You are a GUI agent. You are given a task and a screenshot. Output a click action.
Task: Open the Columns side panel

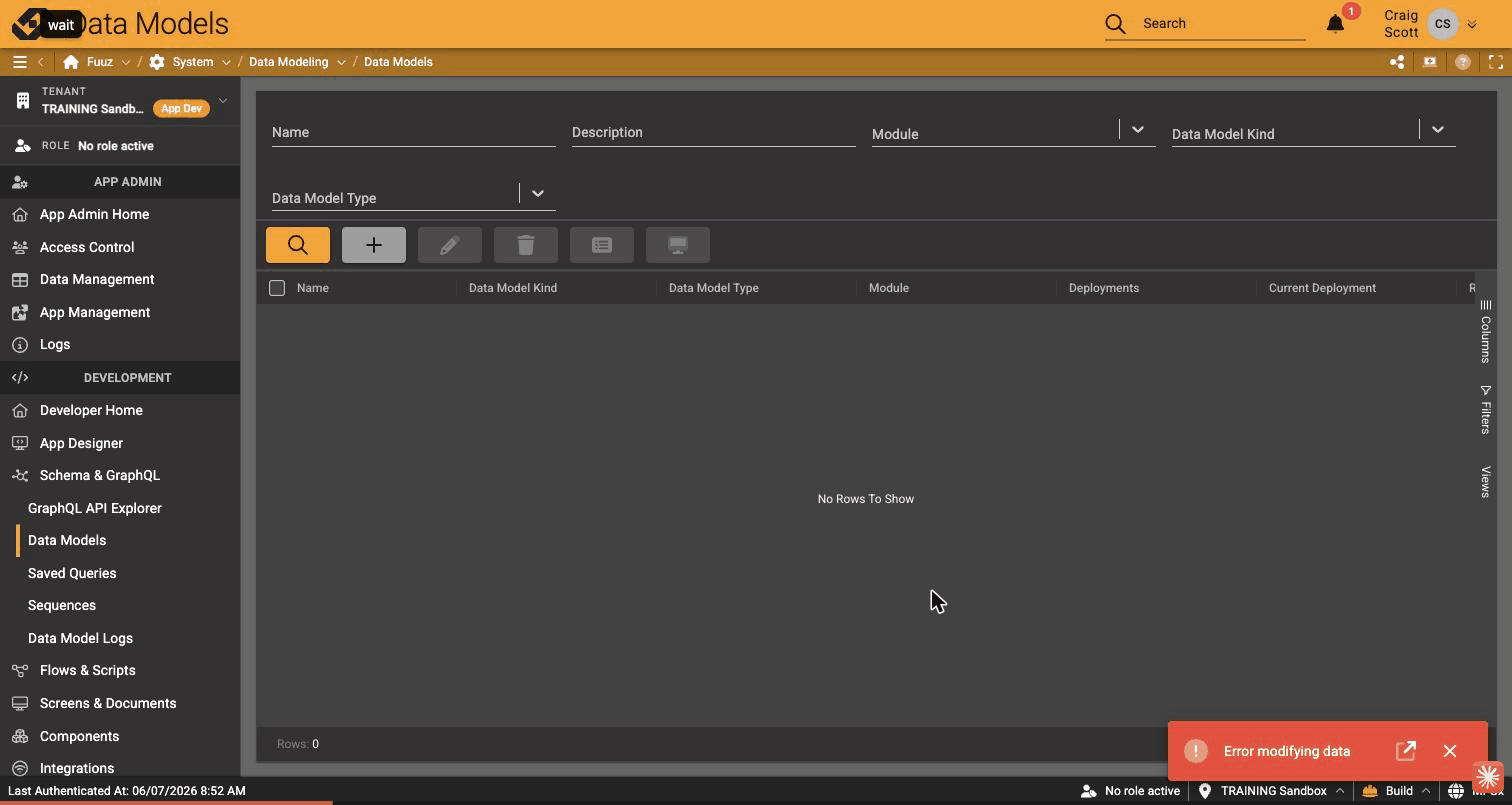[1485, 331]
